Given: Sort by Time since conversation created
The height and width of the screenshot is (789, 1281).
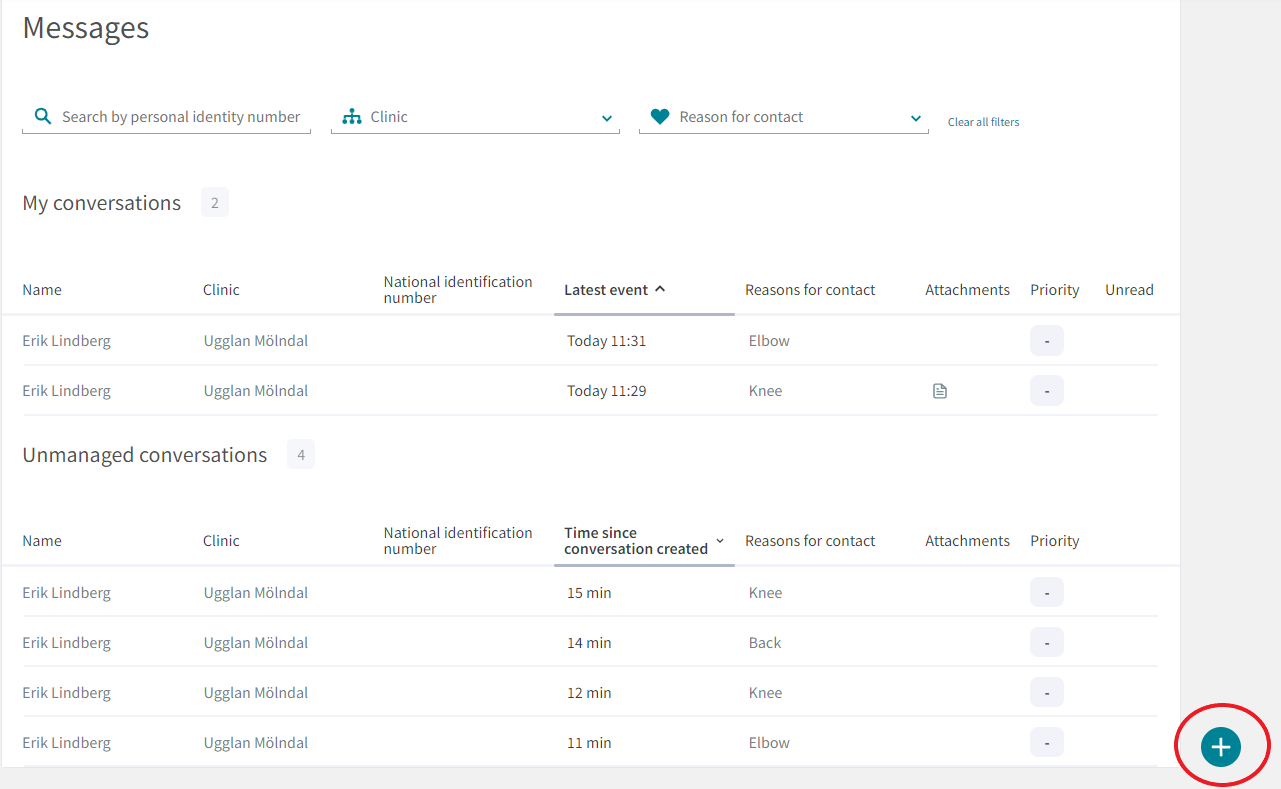Looking at the screenshot, I should [643, 541].
